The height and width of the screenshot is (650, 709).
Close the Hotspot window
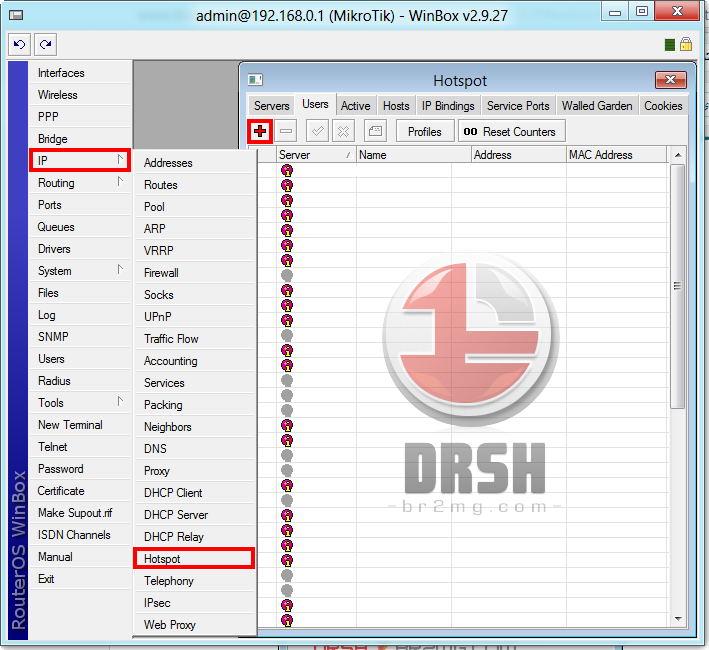(671, 80)
